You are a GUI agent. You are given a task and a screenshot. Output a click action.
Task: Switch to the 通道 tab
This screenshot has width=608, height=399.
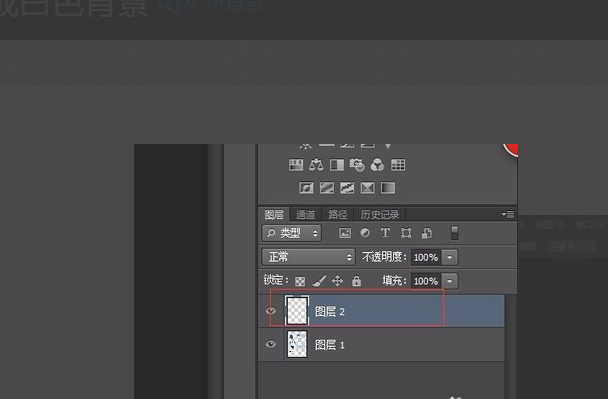point(306,214)
